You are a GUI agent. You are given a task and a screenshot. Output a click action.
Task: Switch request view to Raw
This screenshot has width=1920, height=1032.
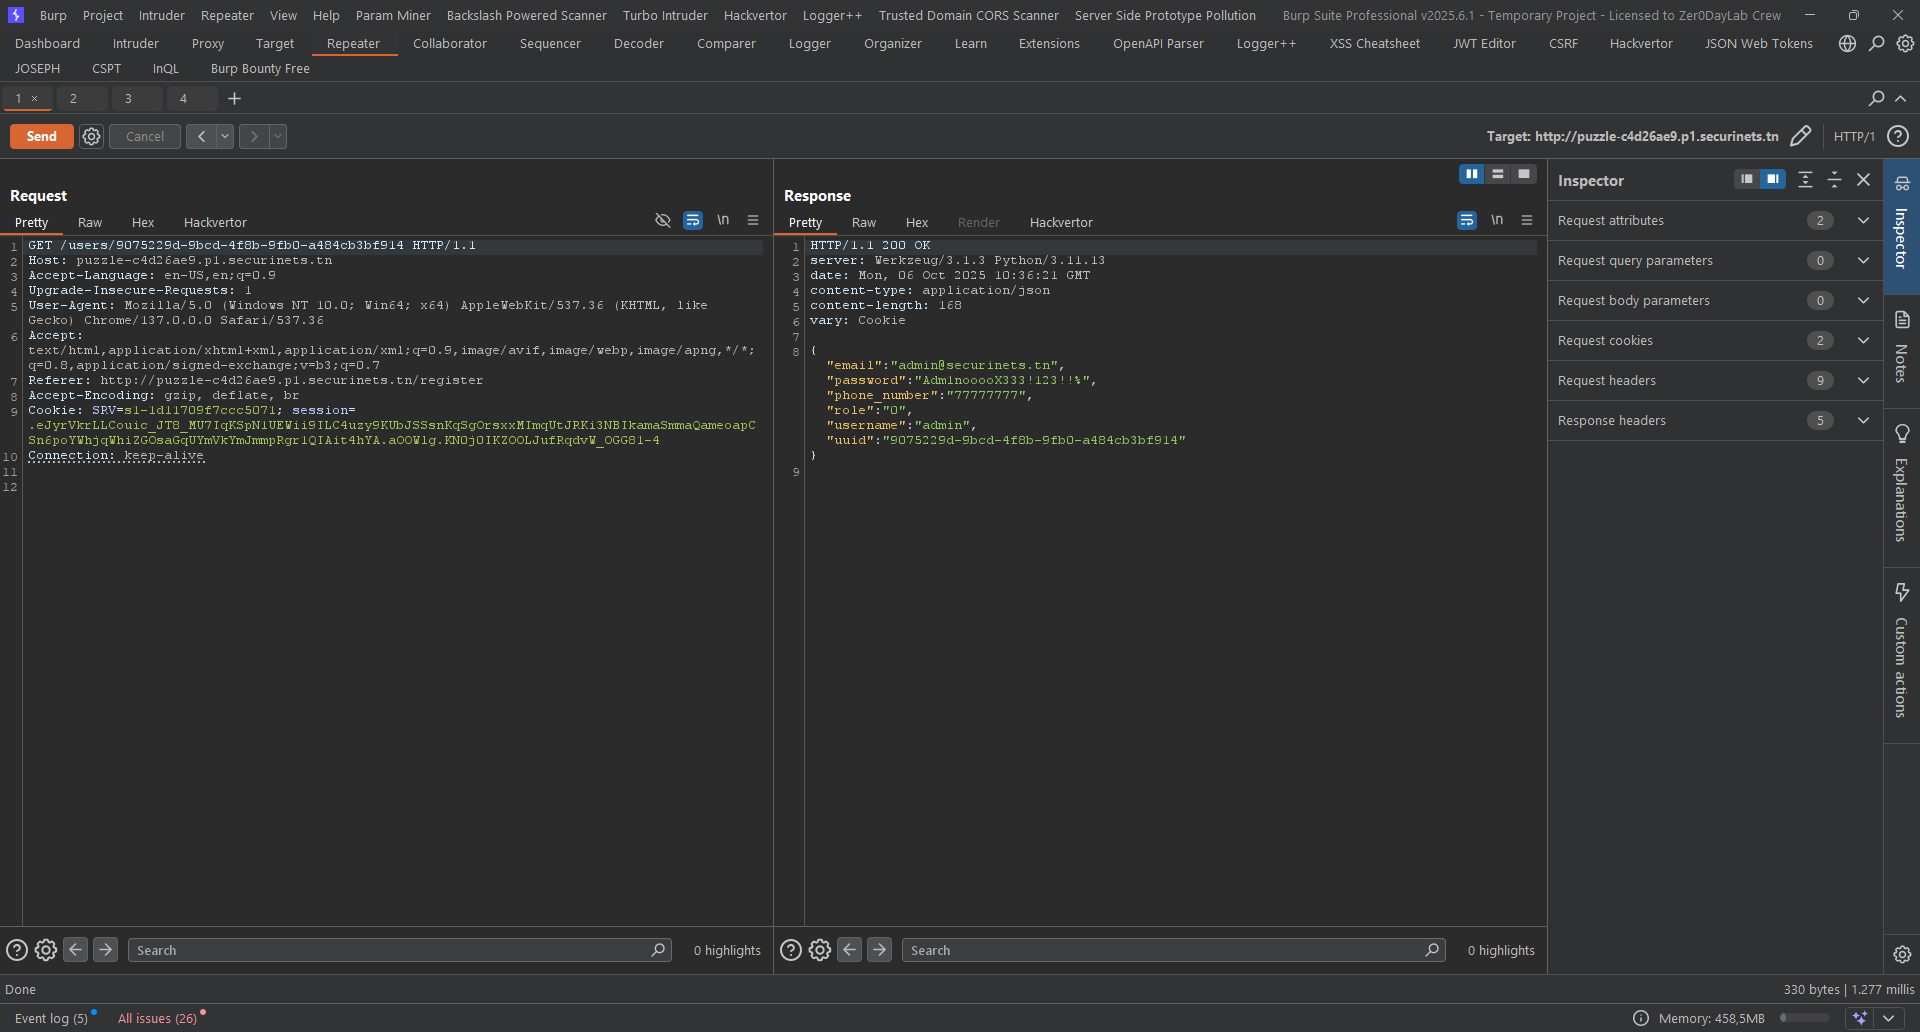click(90, 223)
